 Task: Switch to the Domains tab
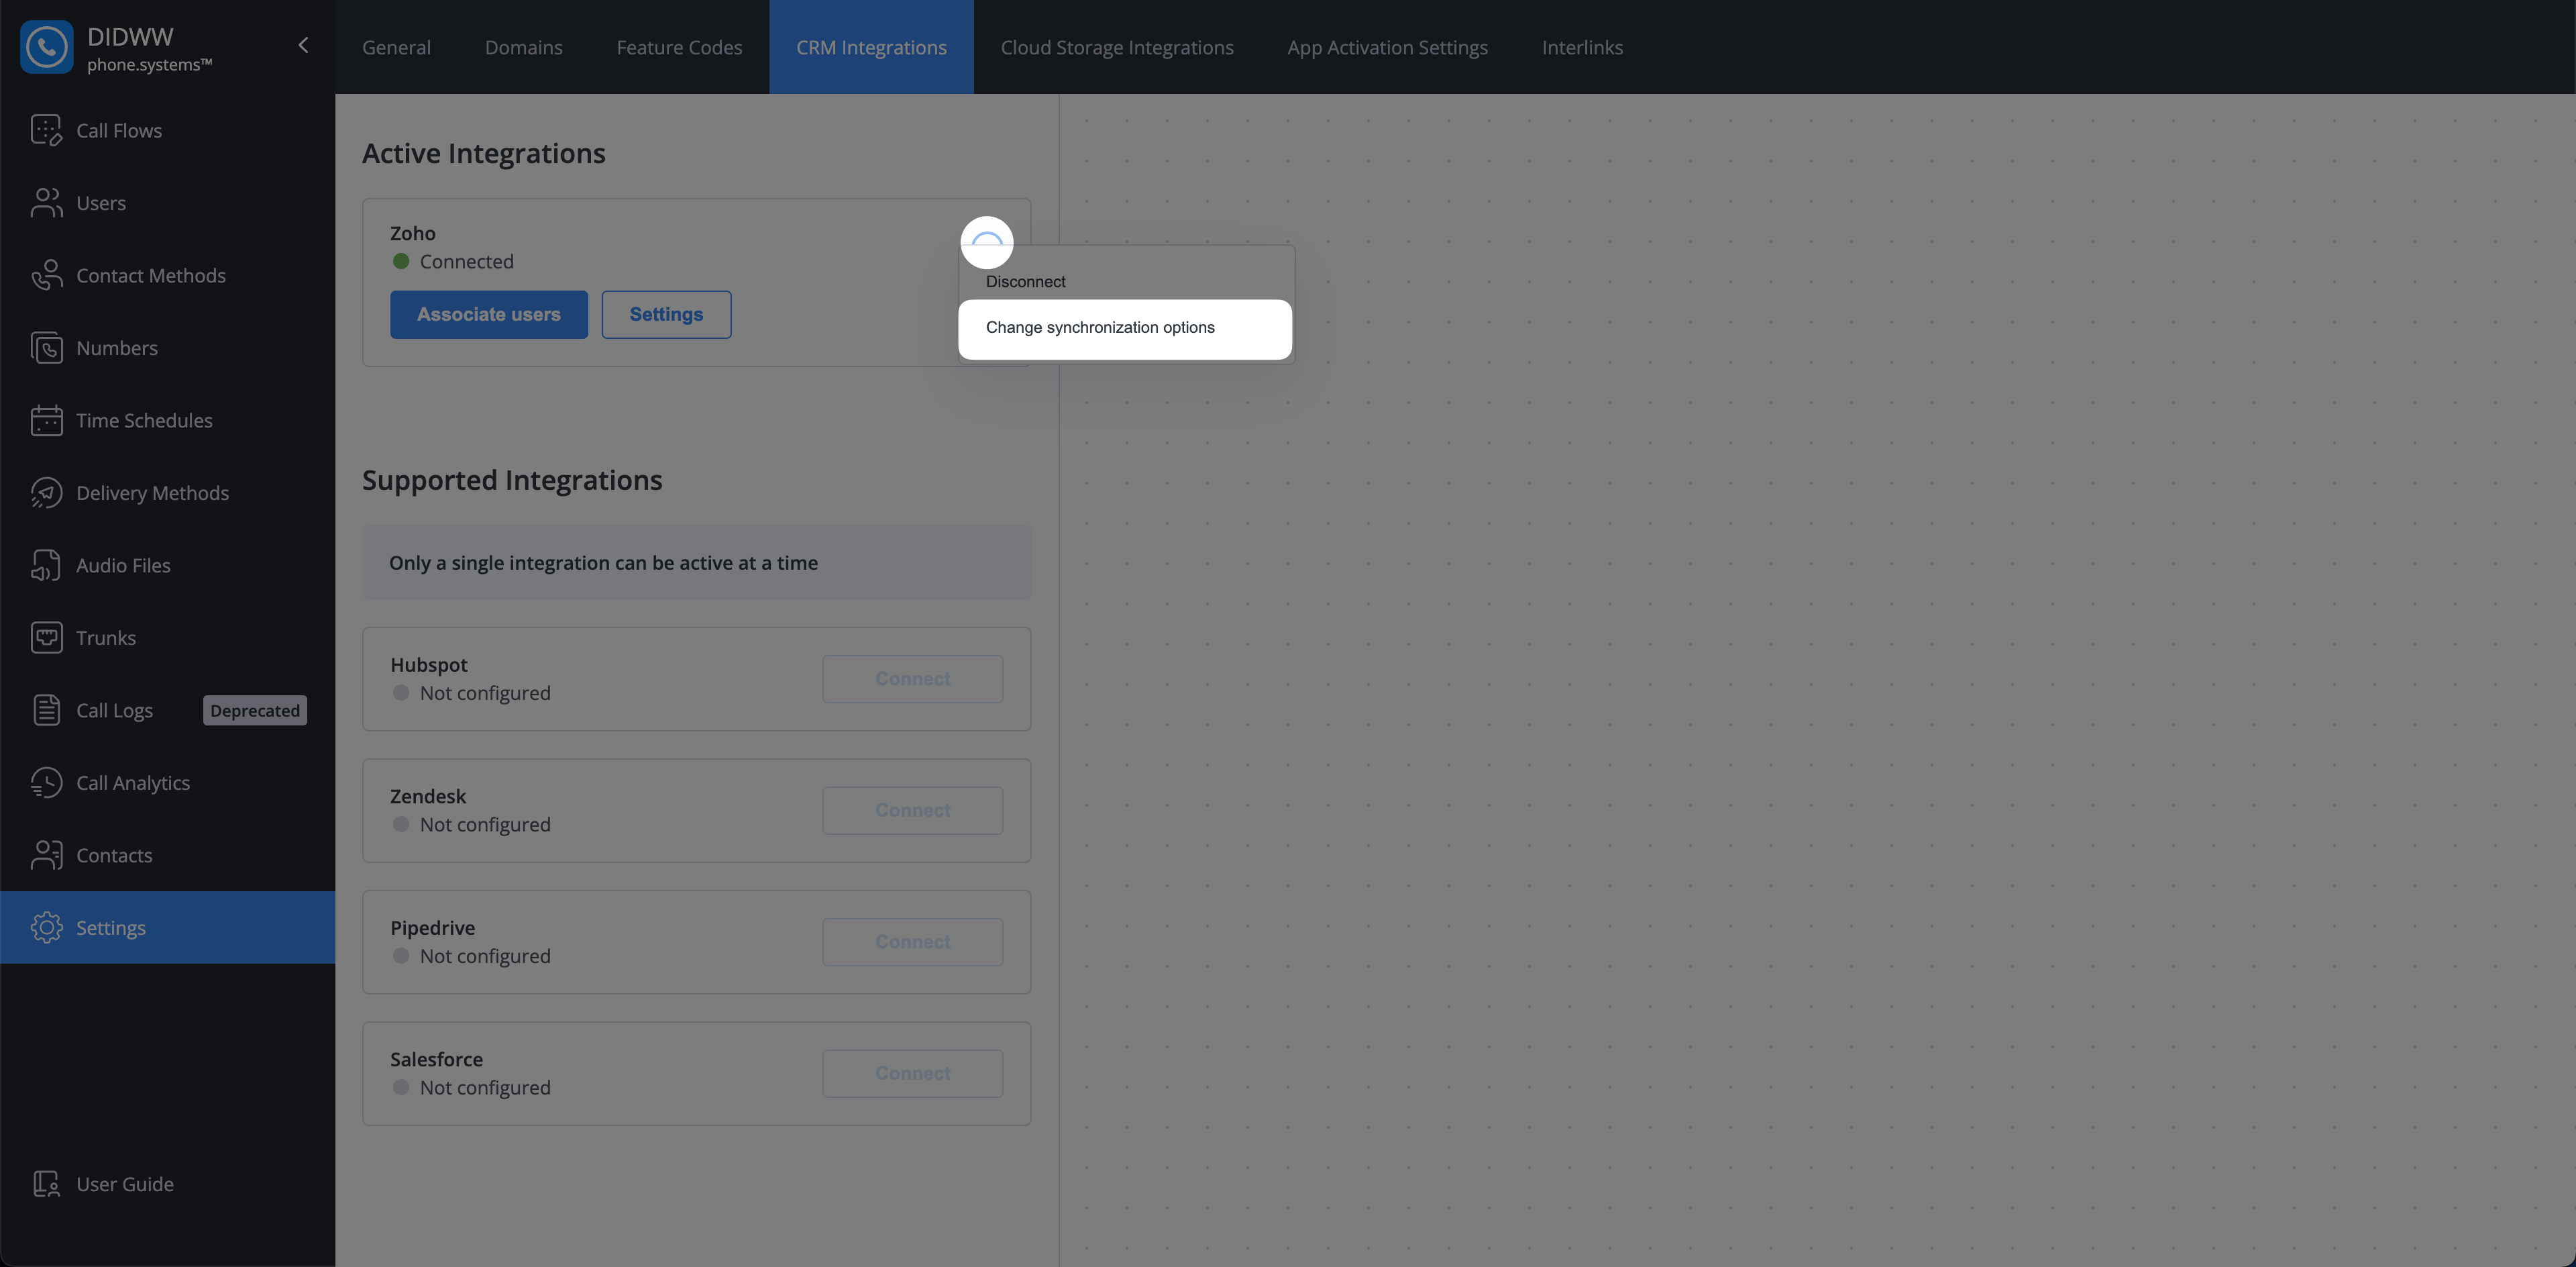click(x=523, y=47)
